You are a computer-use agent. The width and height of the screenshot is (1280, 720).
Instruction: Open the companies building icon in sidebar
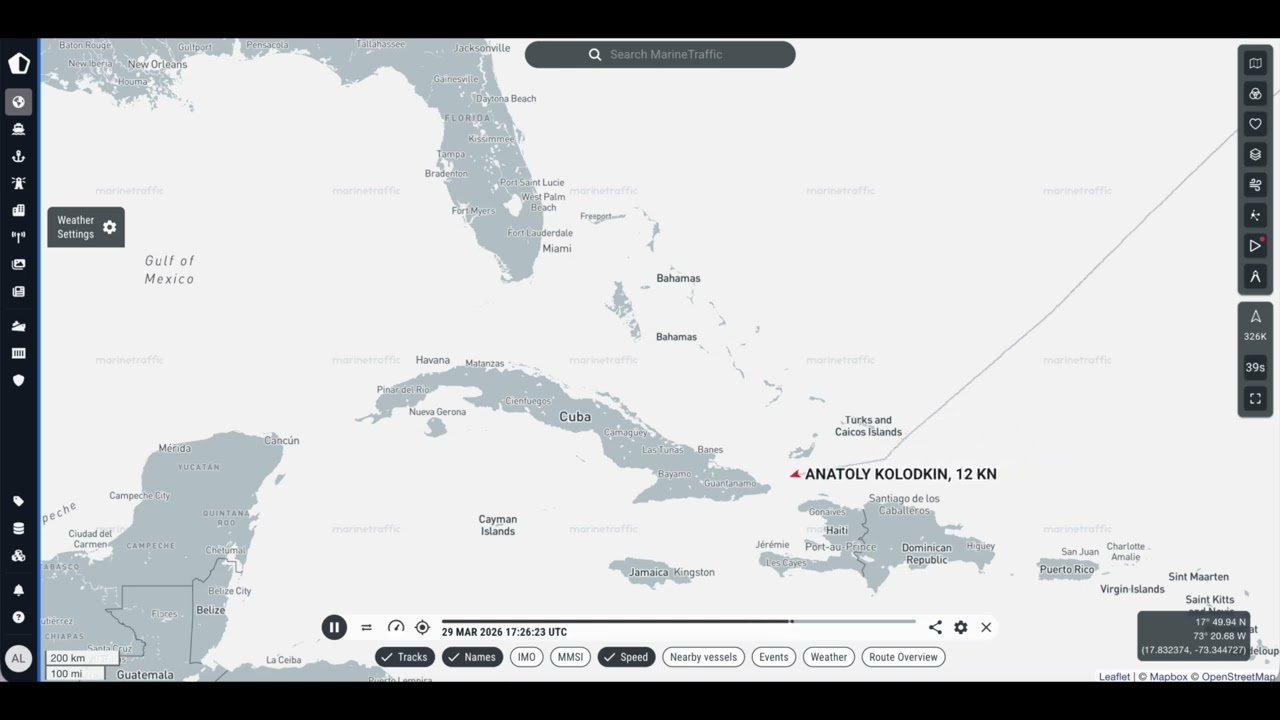[x=18, y=210]
